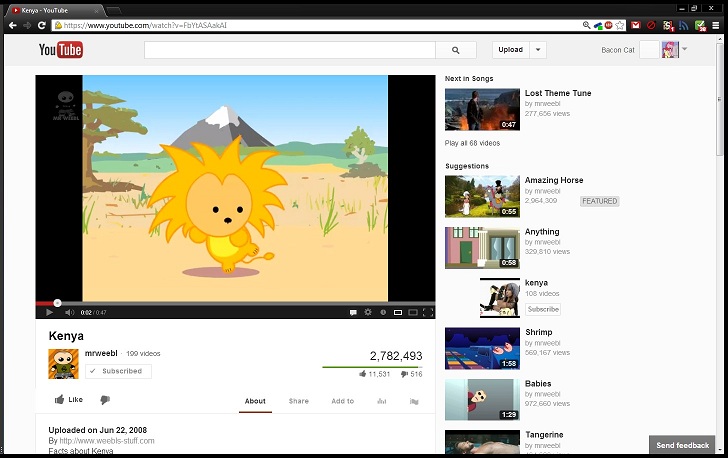Click the magnifier search button
728x458 pixels.
455,50
